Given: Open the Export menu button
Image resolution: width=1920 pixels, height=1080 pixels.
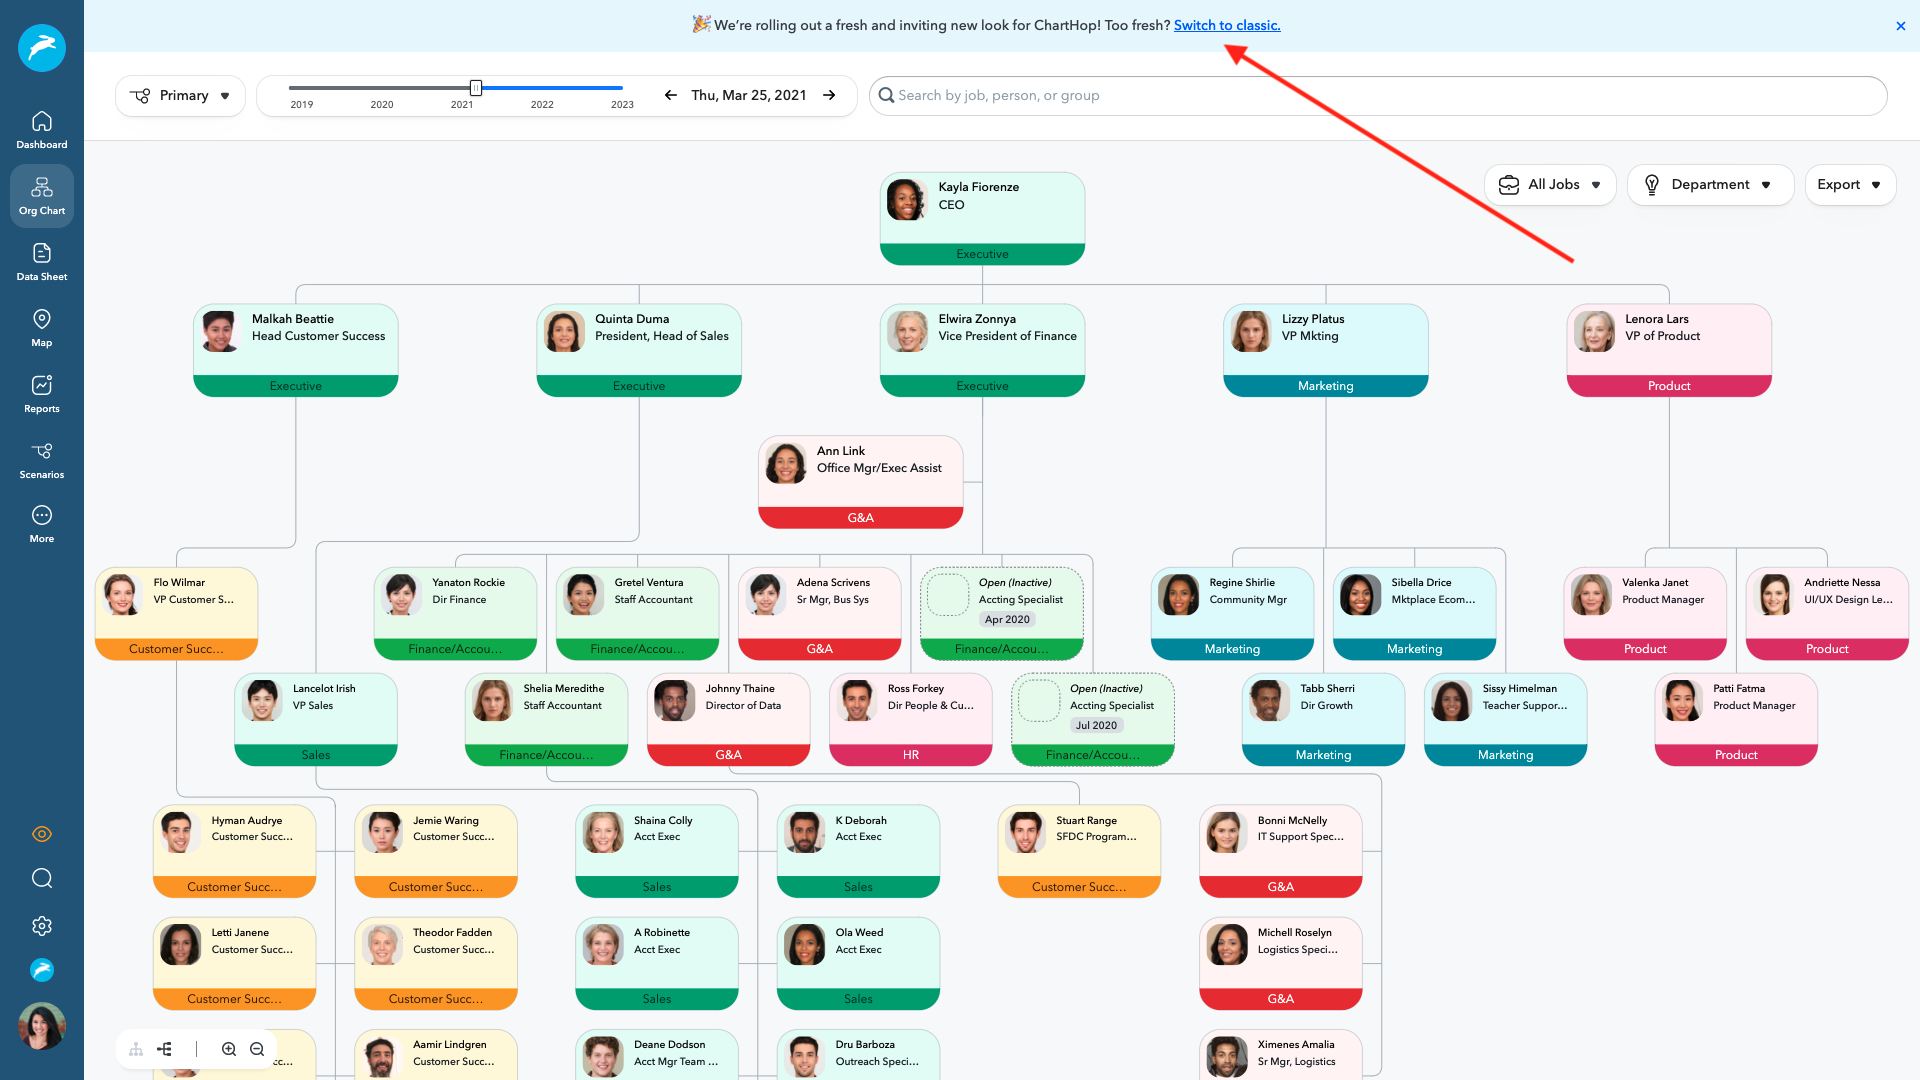Looking at the screenshot, I should pyautogui.click(x=1848, y=184).
